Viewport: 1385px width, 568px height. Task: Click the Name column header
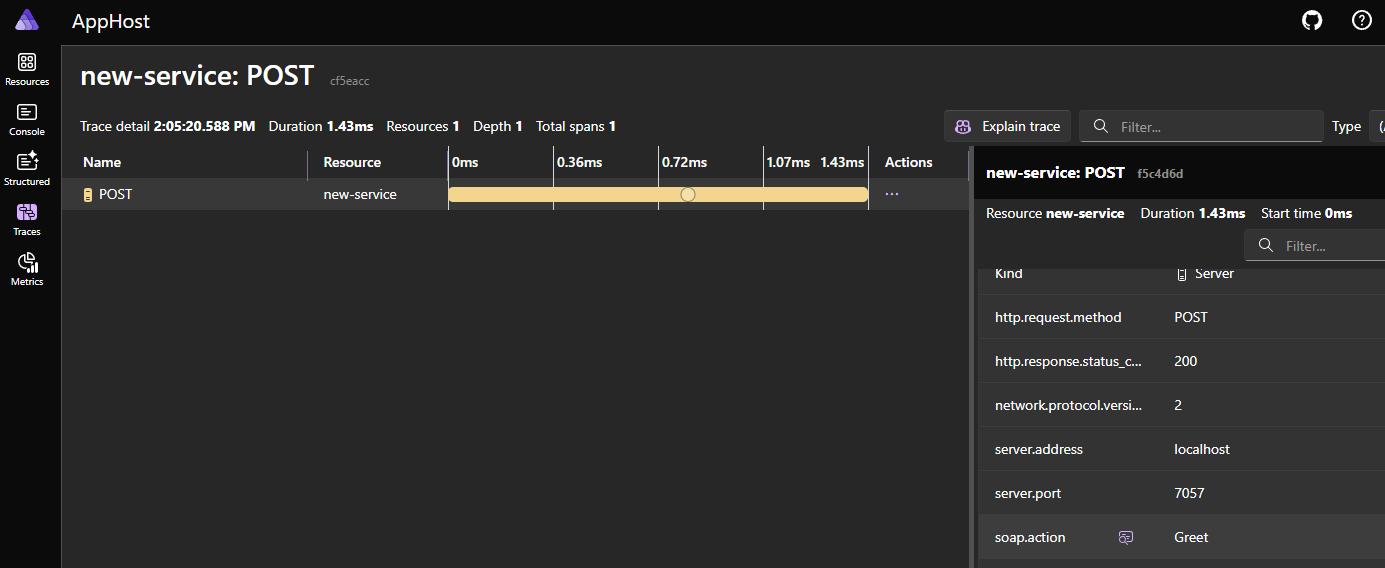(102, 162)
